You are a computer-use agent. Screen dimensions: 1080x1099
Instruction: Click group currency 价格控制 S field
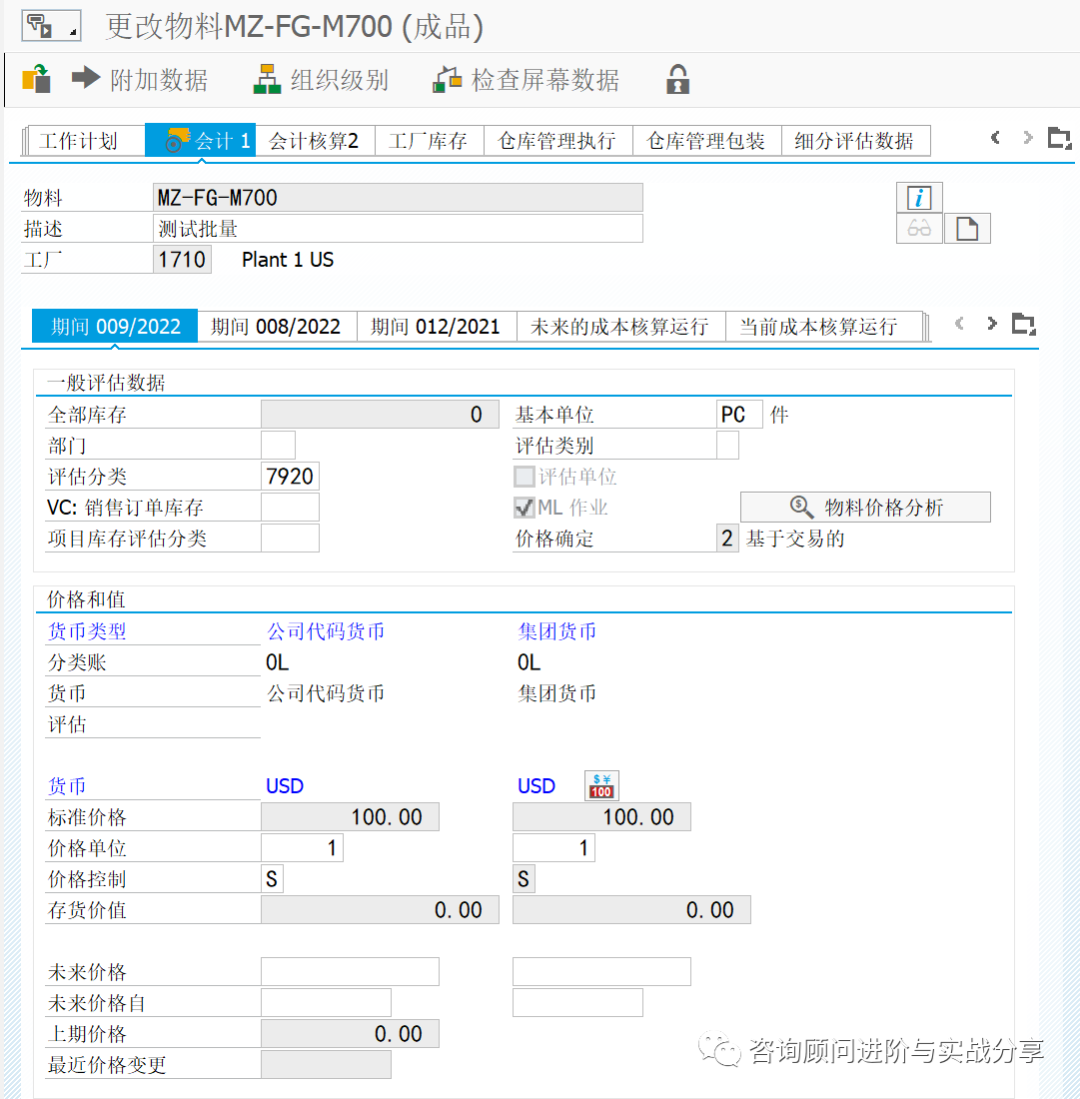pyautogui.click(x=524, y=878)
